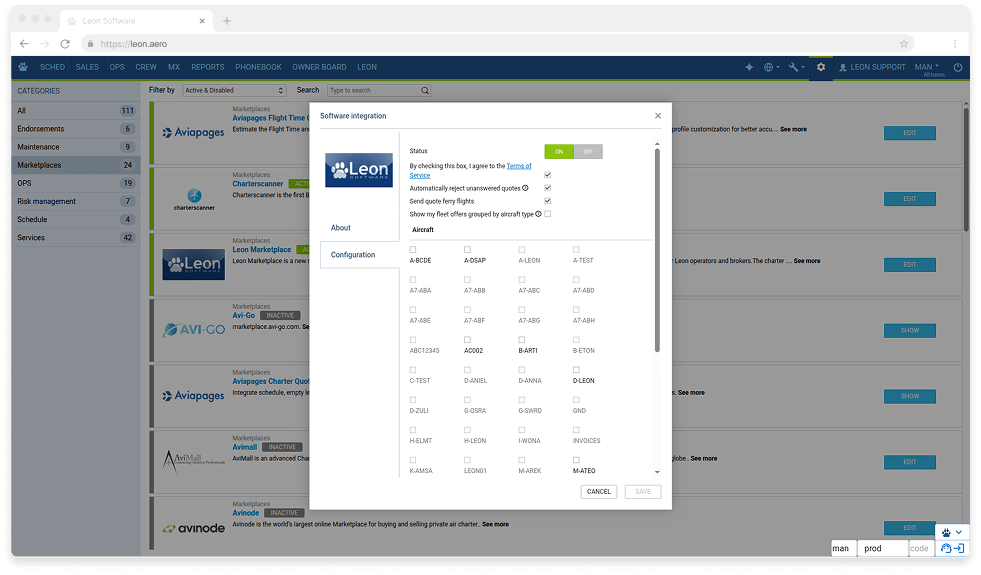Click the Leon paw home icon in navbar
981x575 pixels.
pyautogui.click(x=23, y=67)
